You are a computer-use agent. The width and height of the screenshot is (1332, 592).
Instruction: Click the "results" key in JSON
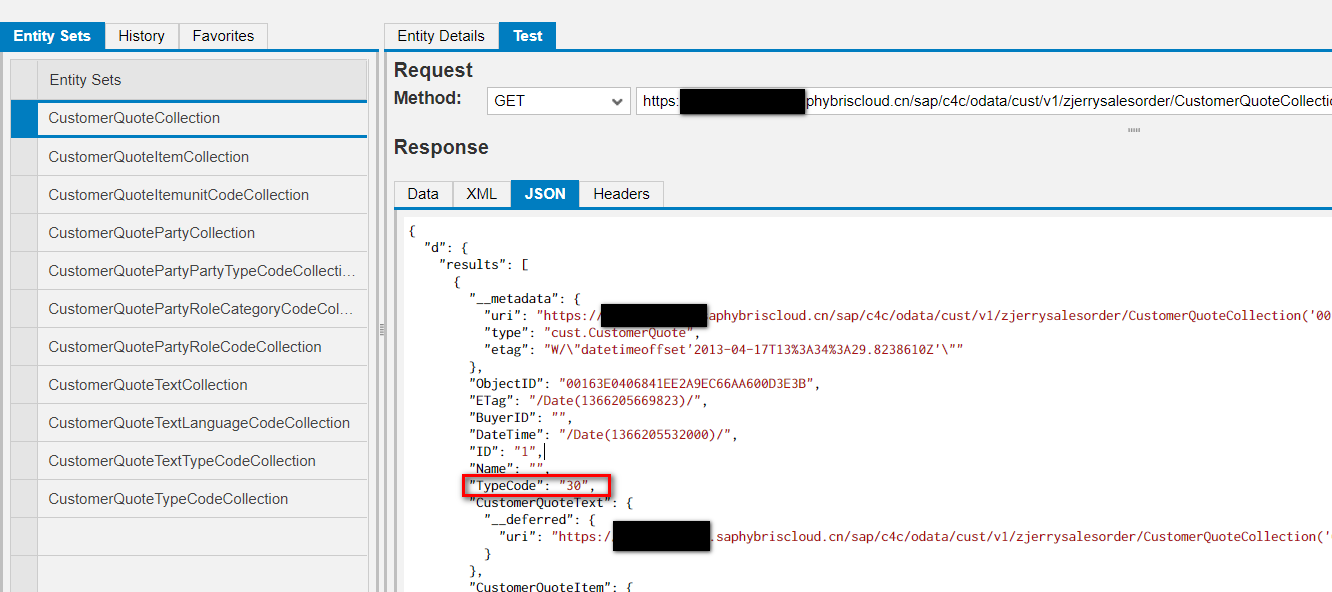click(x=474, y=264)
